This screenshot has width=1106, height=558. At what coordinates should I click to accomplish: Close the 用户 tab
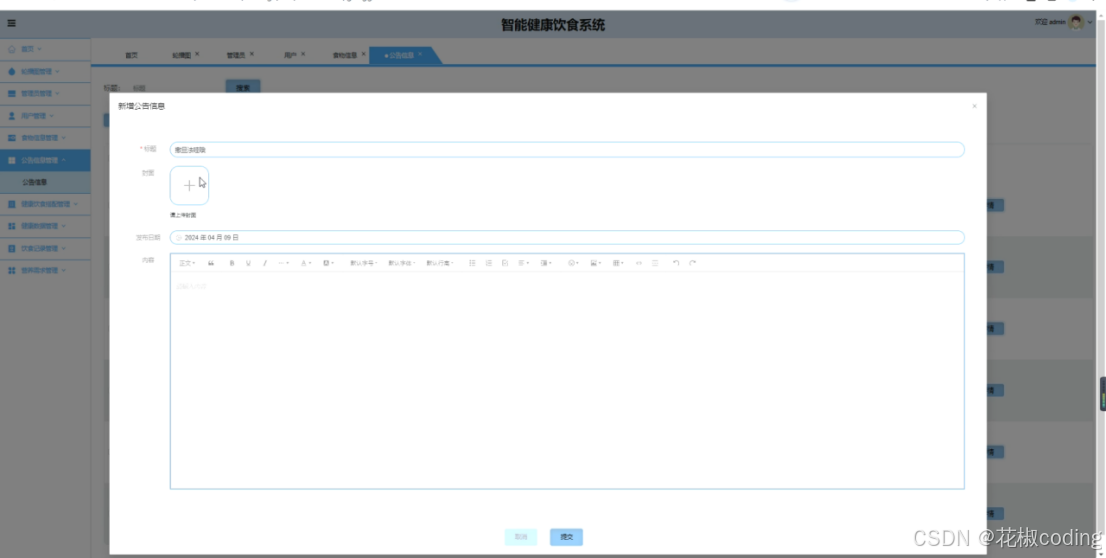303,54
